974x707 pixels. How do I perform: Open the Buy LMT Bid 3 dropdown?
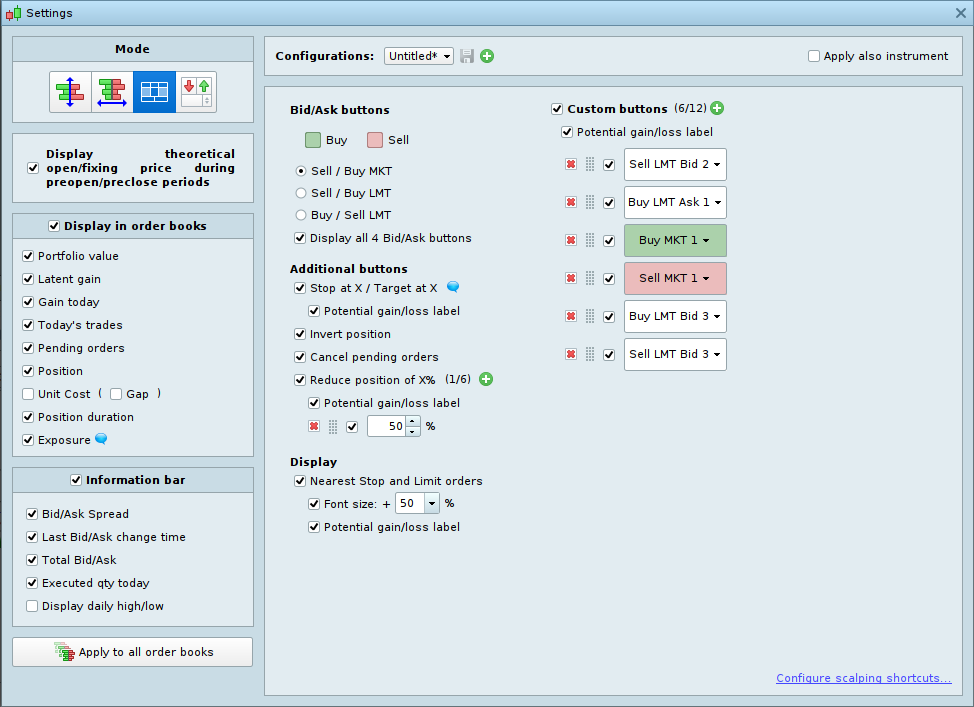(675, 316)
